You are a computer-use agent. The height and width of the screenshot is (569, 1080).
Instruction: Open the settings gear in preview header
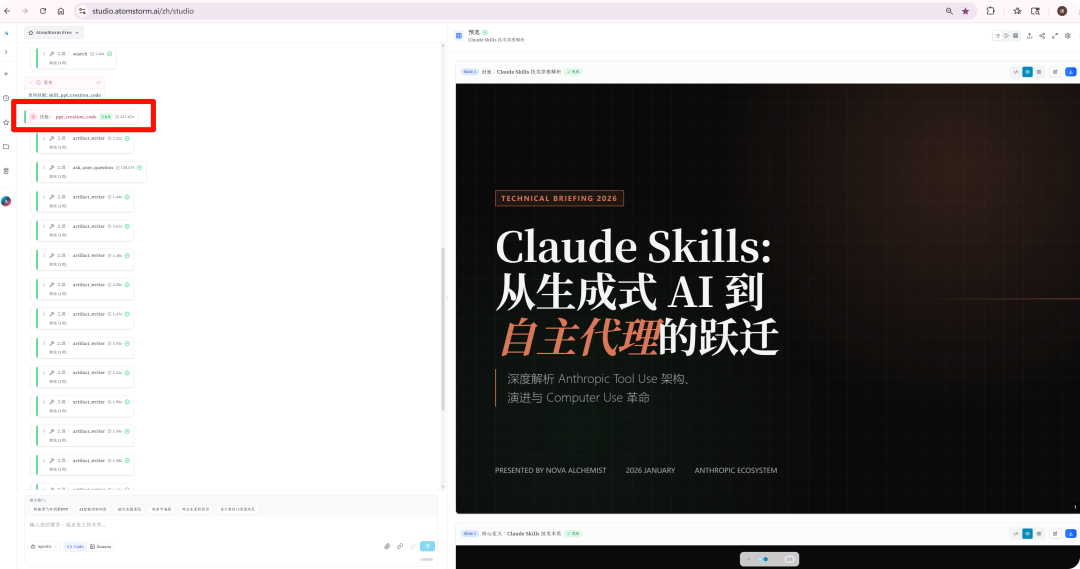tap(1068, 36)
